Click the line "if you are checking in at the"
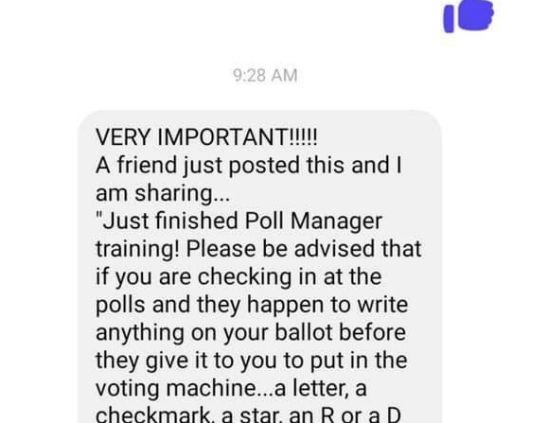This screenshot has height=423, width=536. pos(239,277)
